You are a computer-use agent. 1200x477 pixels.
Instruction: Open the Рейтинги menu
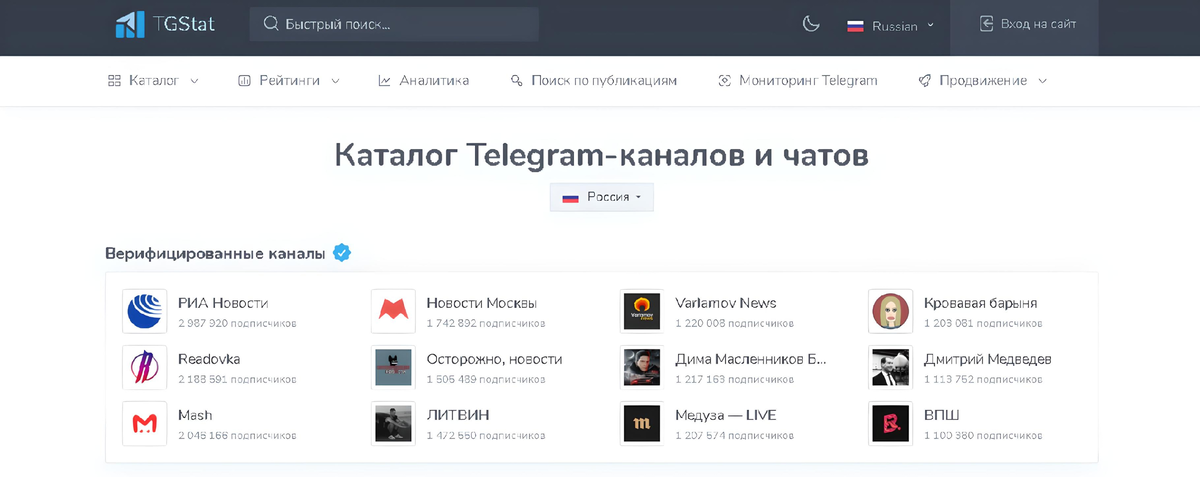289,81
